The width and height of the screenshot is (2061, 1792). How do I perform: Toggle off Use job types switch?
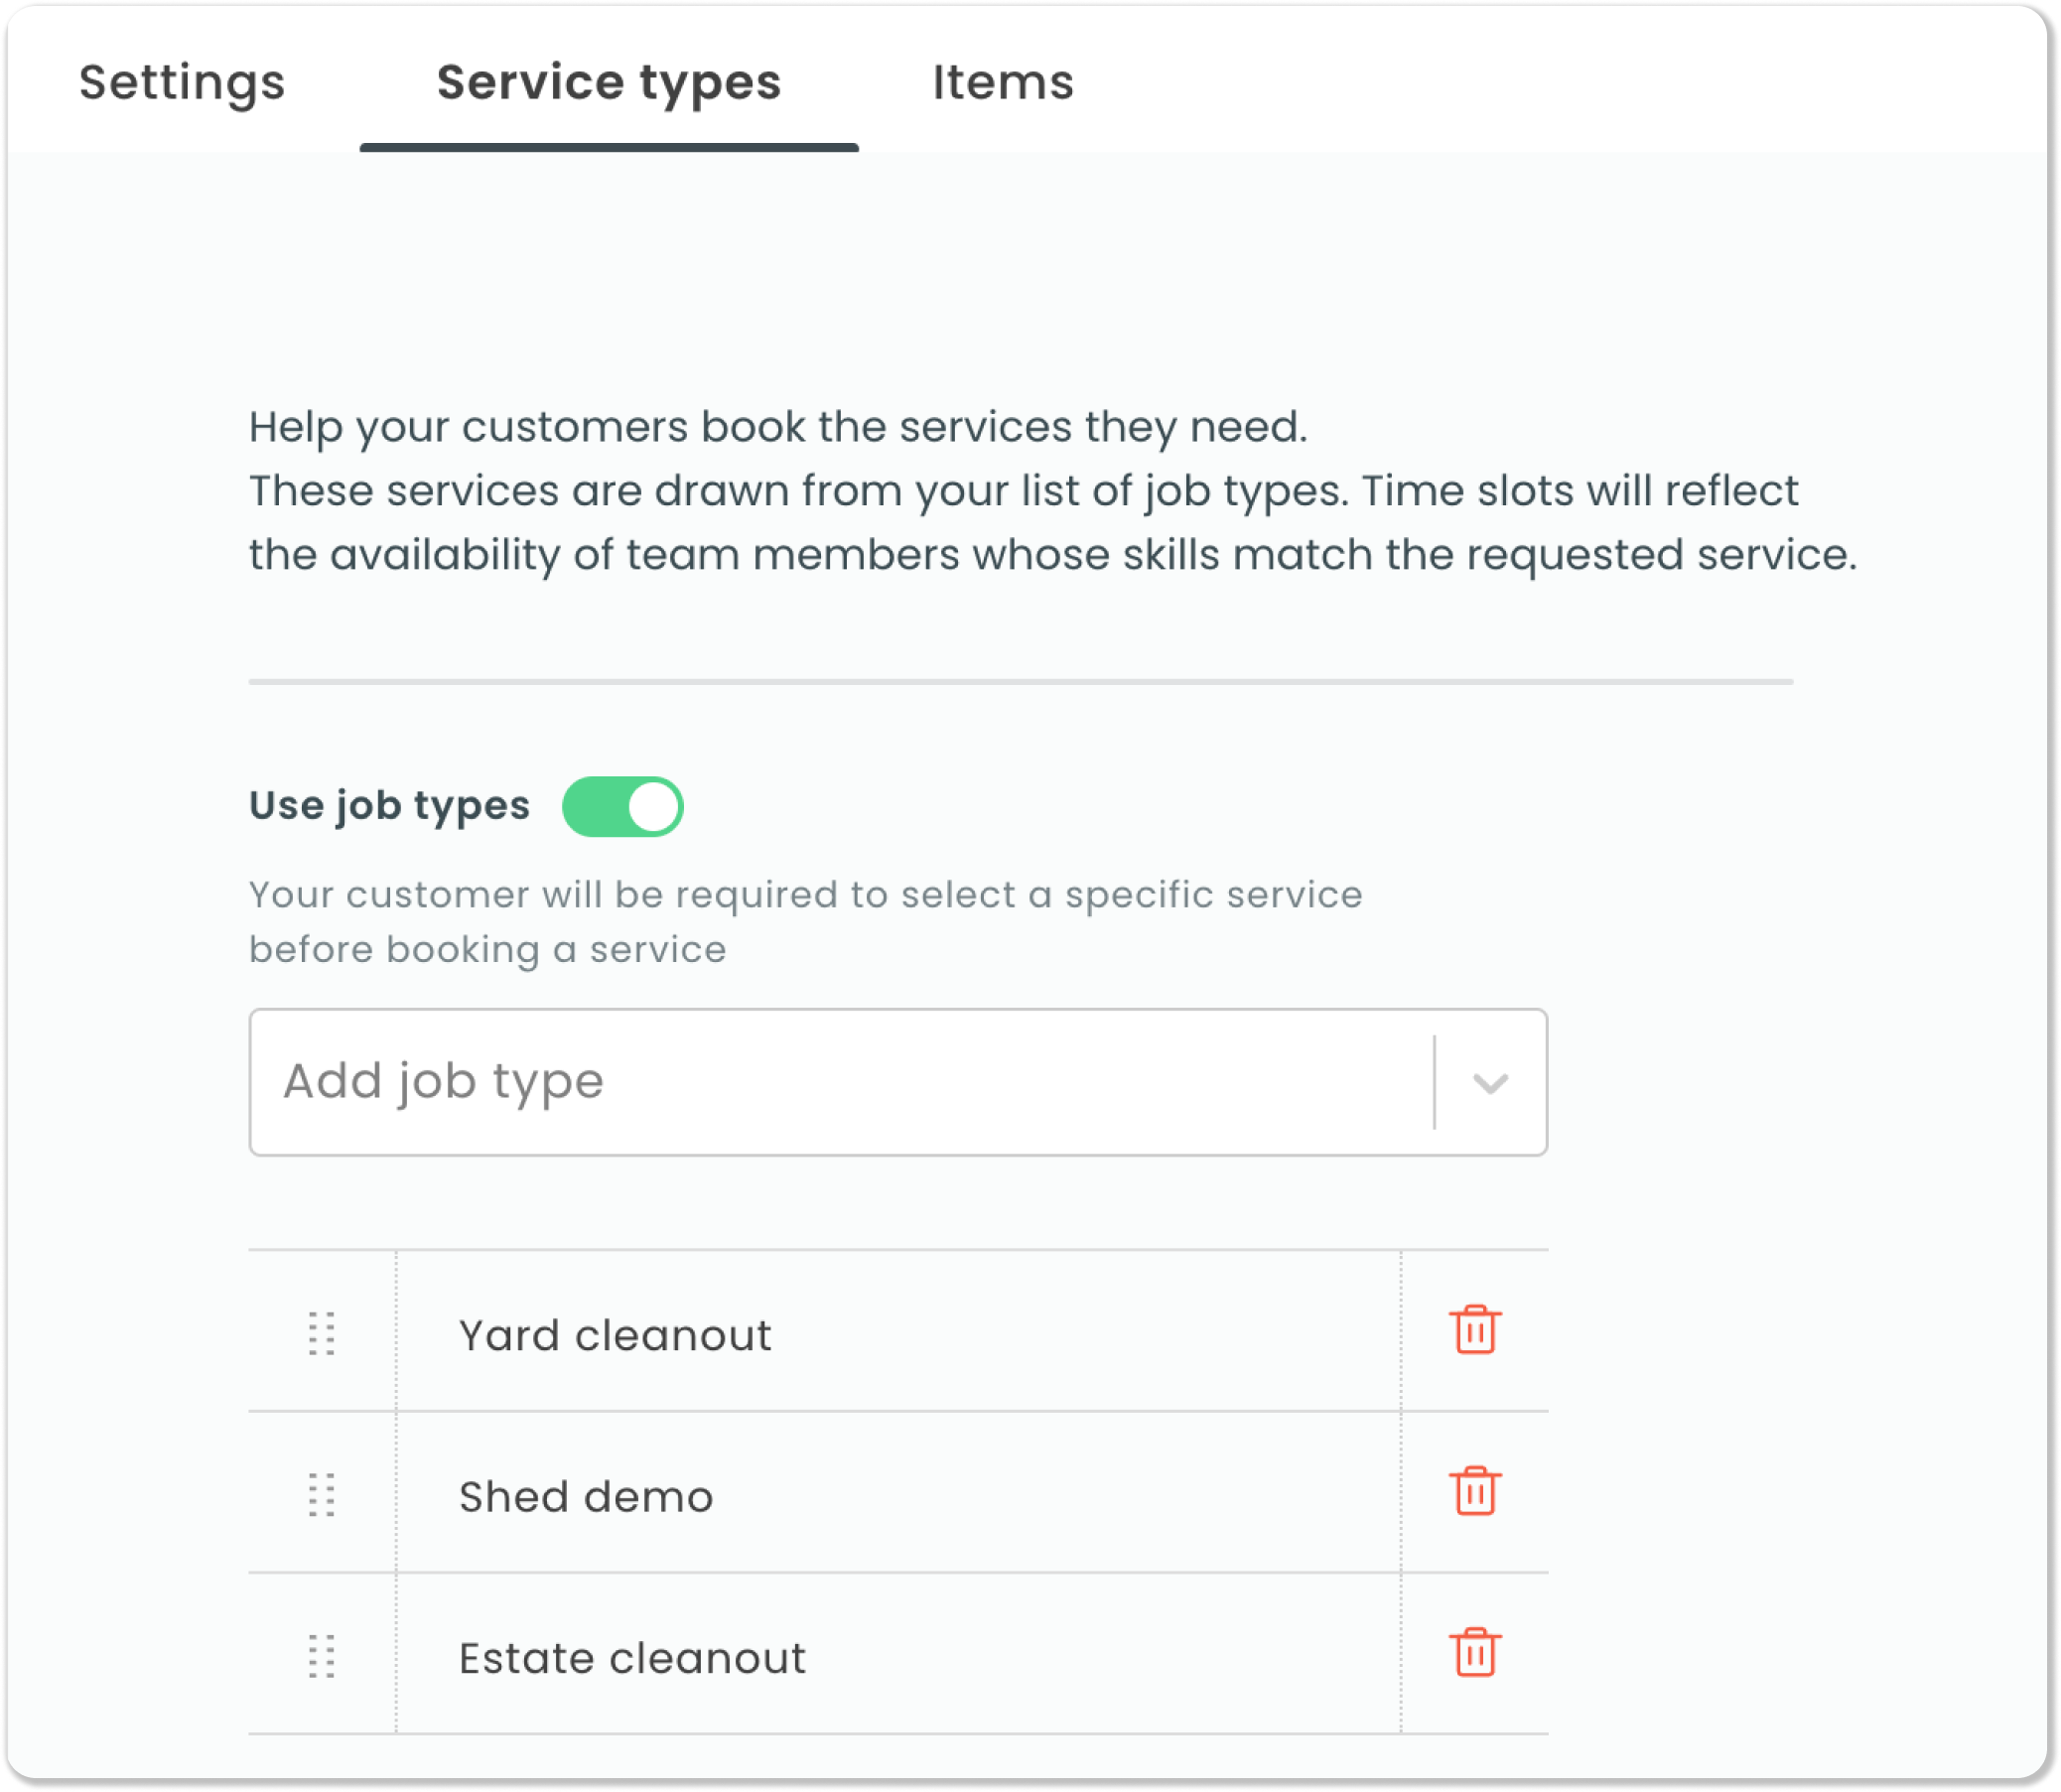click(623, 806)
